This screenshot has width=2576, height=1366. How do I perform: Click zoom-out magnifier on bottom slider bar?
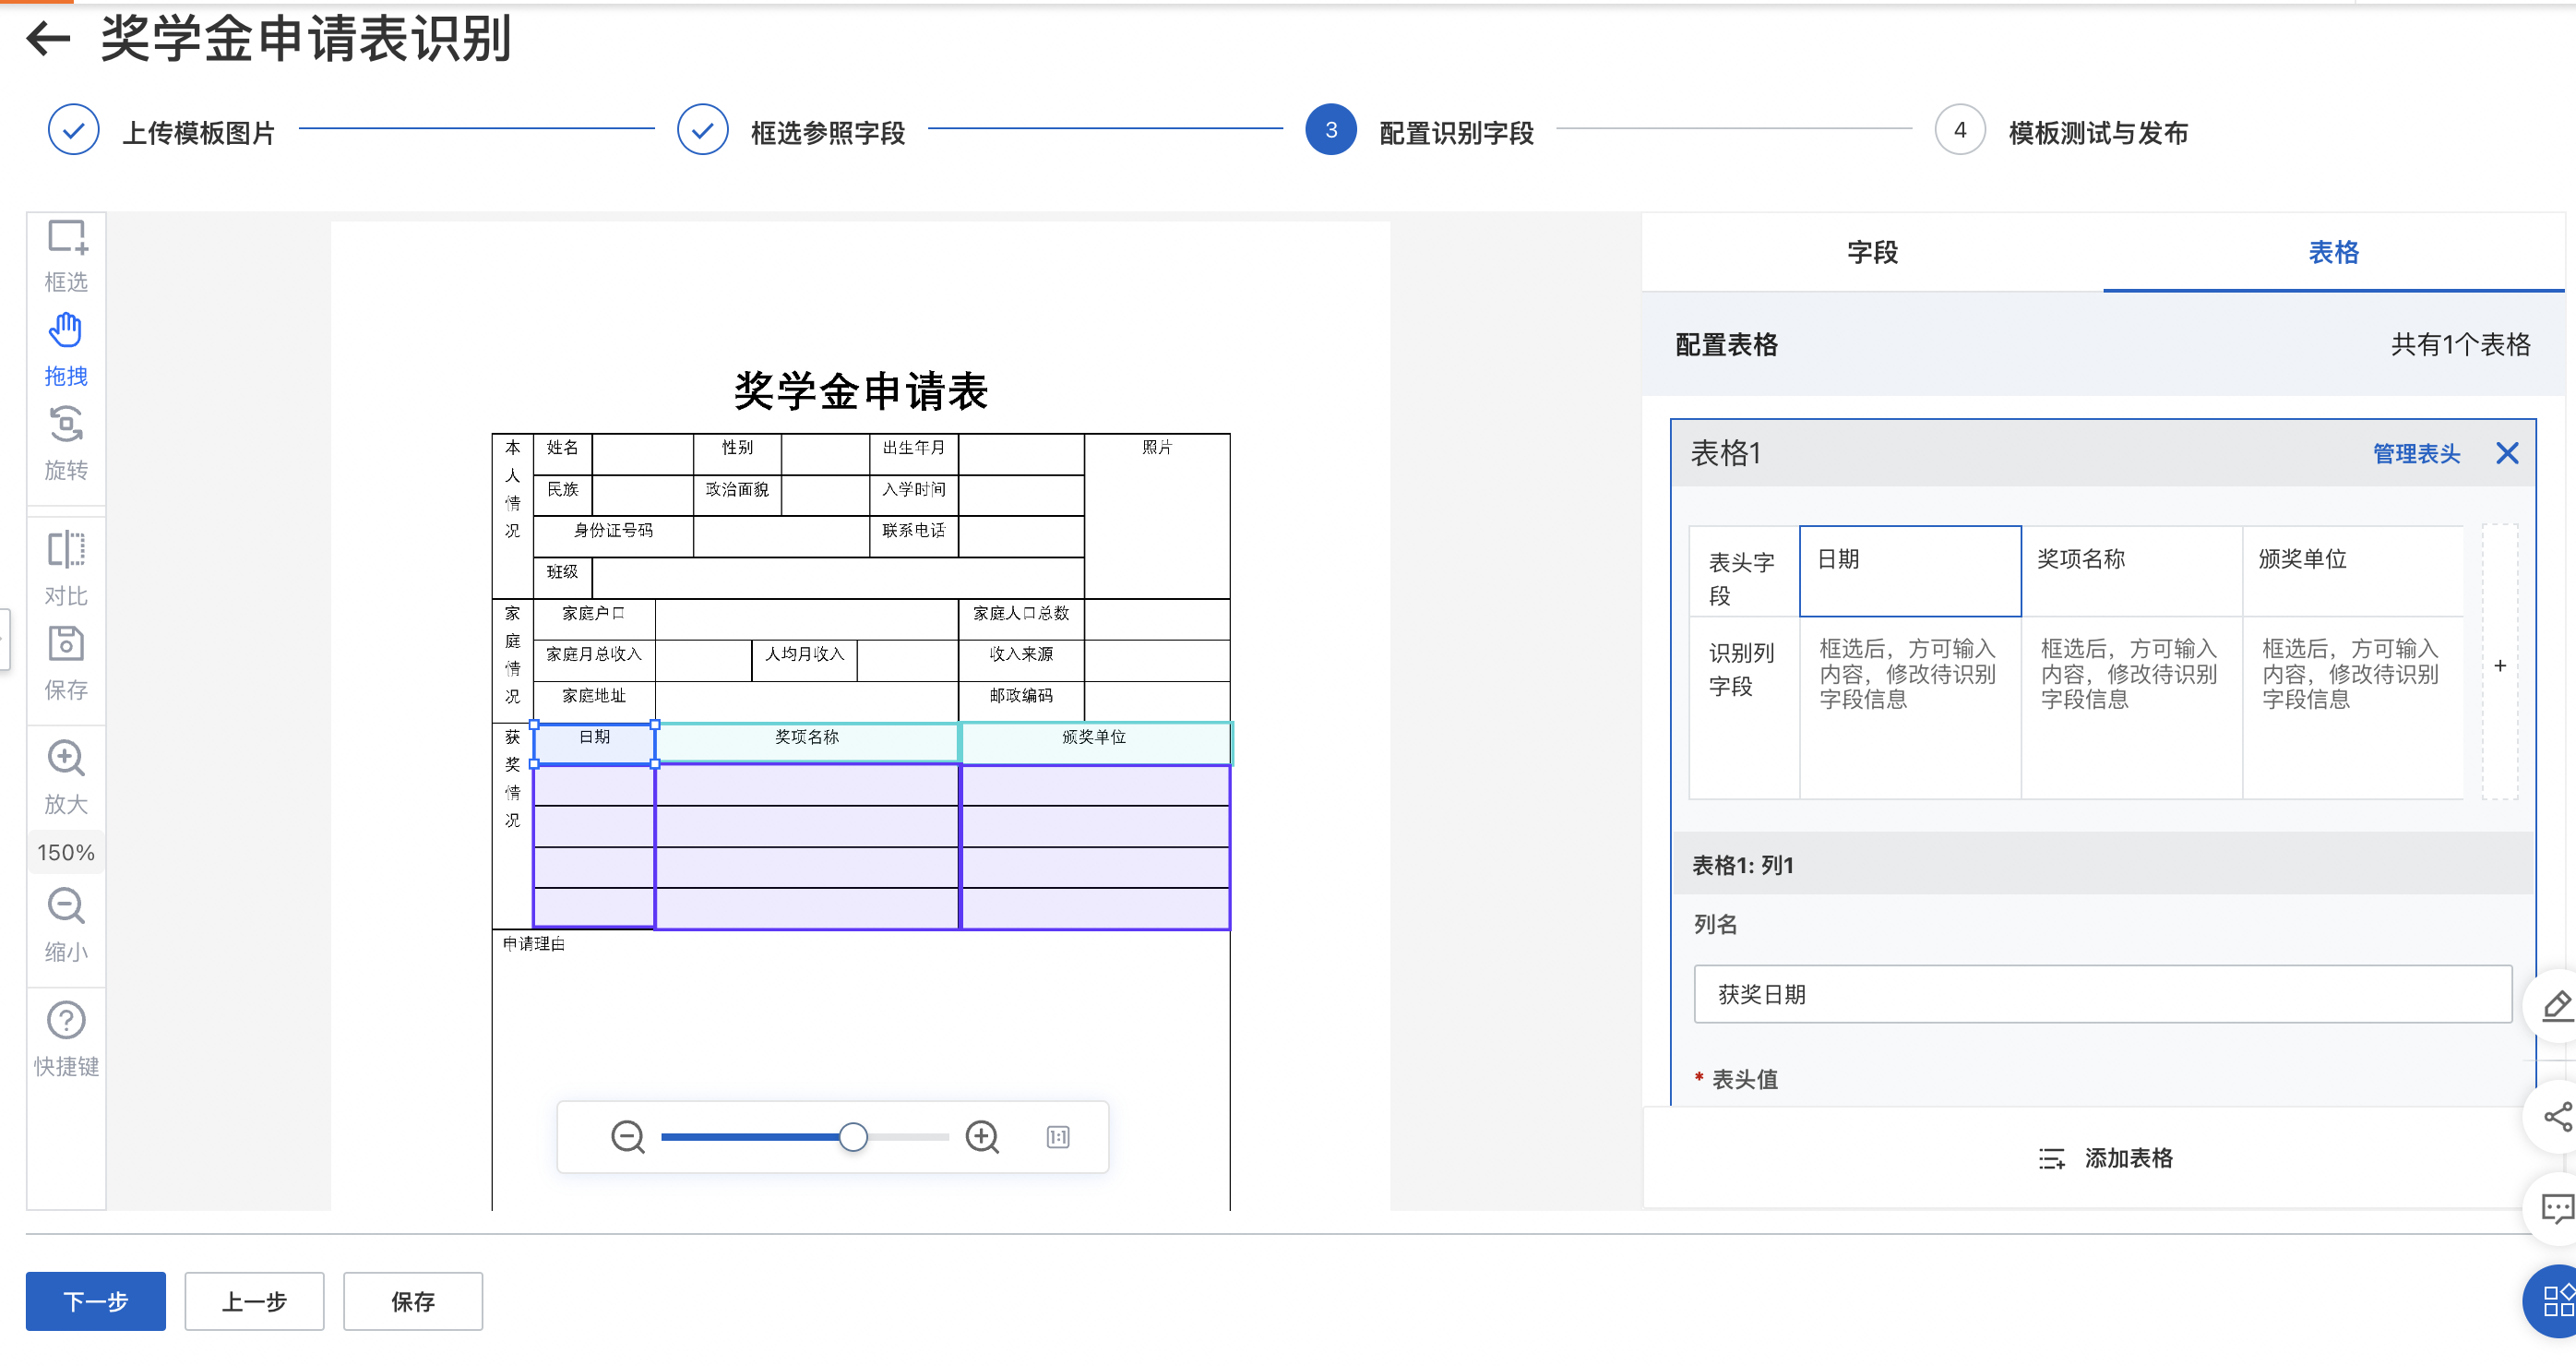[628, 1137]
